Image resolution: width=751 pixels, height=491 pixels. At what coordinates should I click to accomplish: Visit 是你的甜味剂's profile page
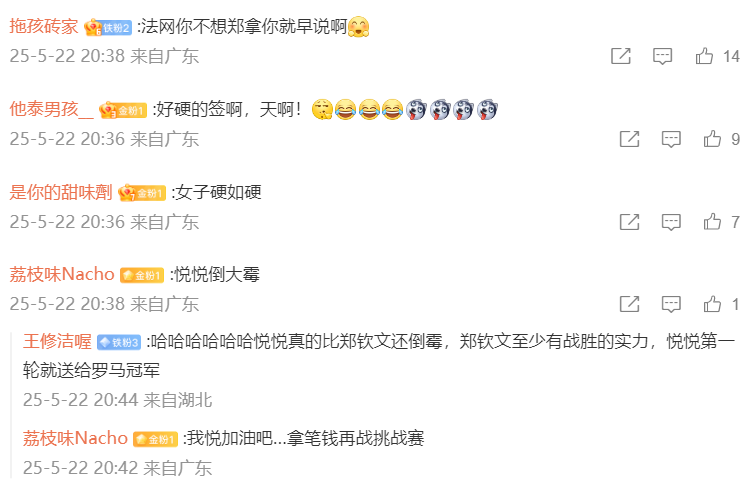pyautogui.click(x=61, y=193)
